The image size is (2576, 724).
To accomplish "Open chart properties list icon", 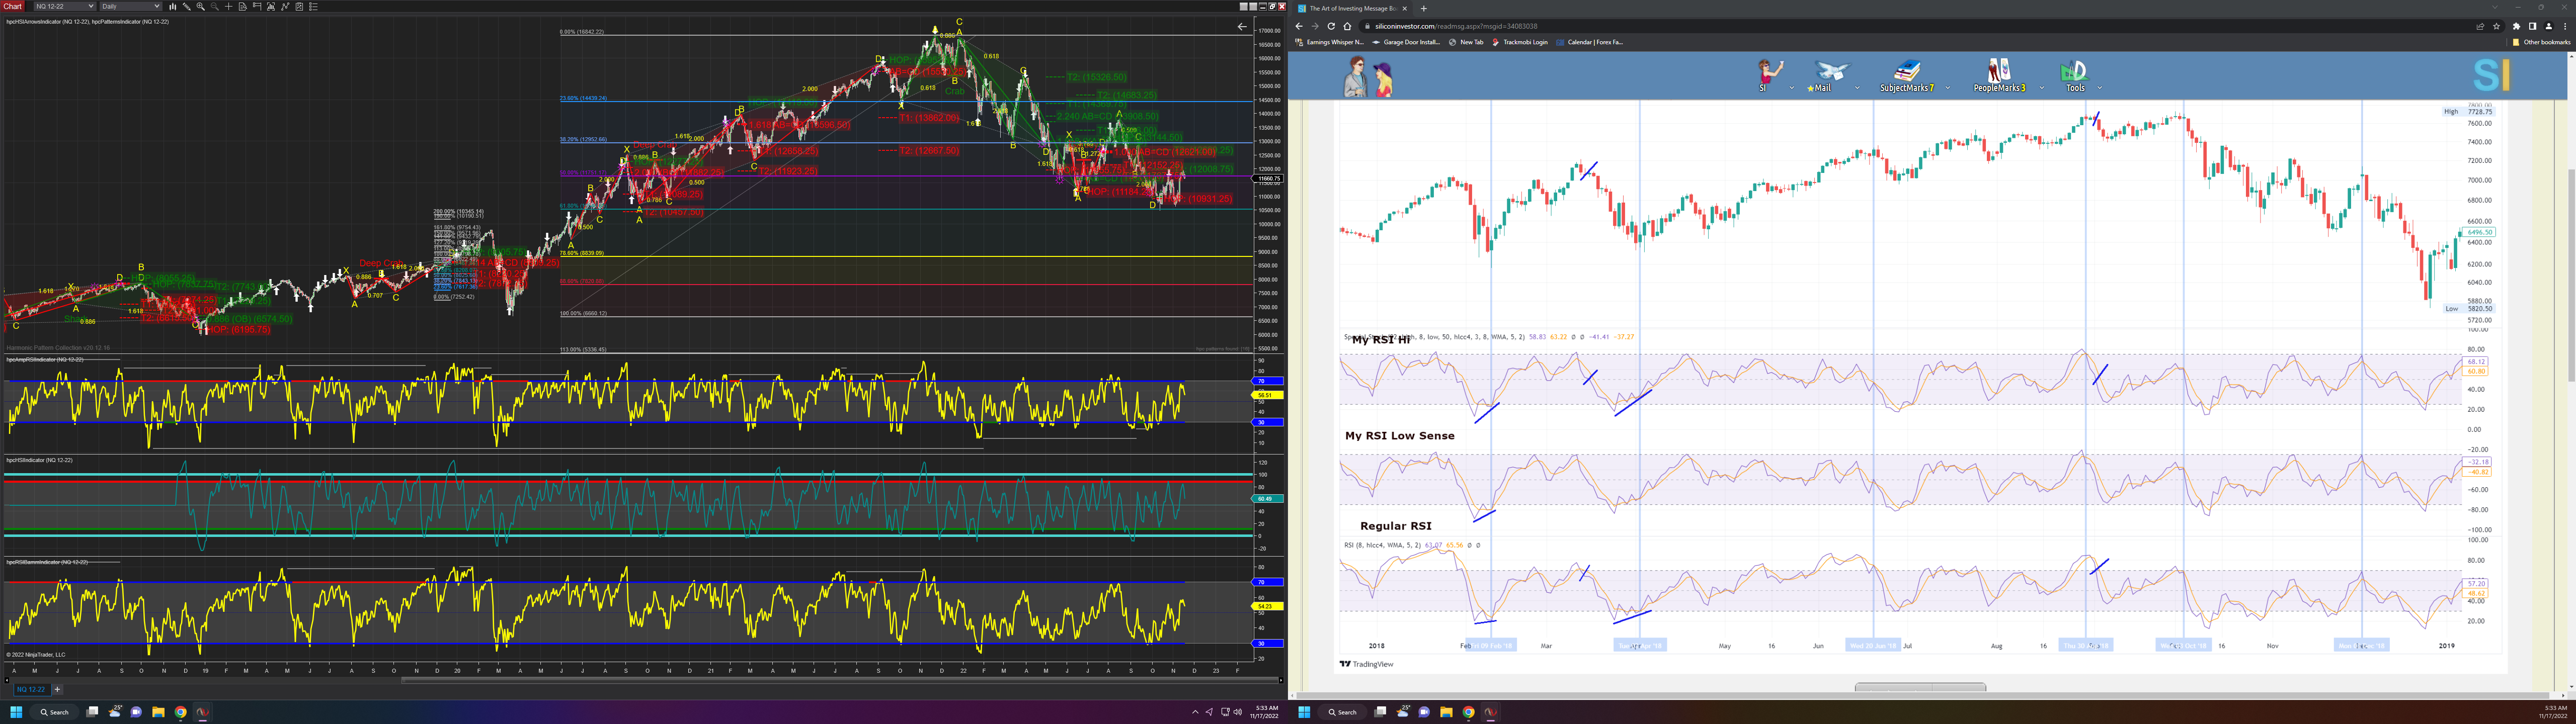I will pos(313,6).
